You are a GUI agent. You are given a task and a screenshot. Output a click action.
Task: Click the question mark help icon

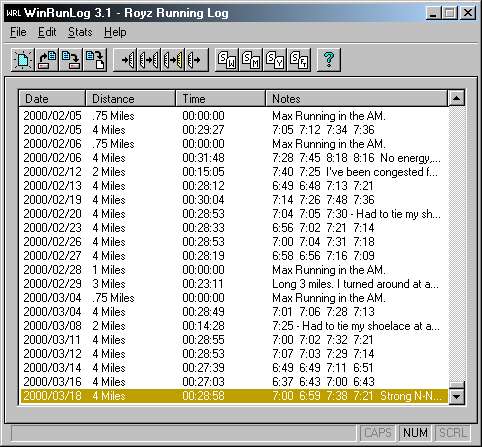pos(329,60)
